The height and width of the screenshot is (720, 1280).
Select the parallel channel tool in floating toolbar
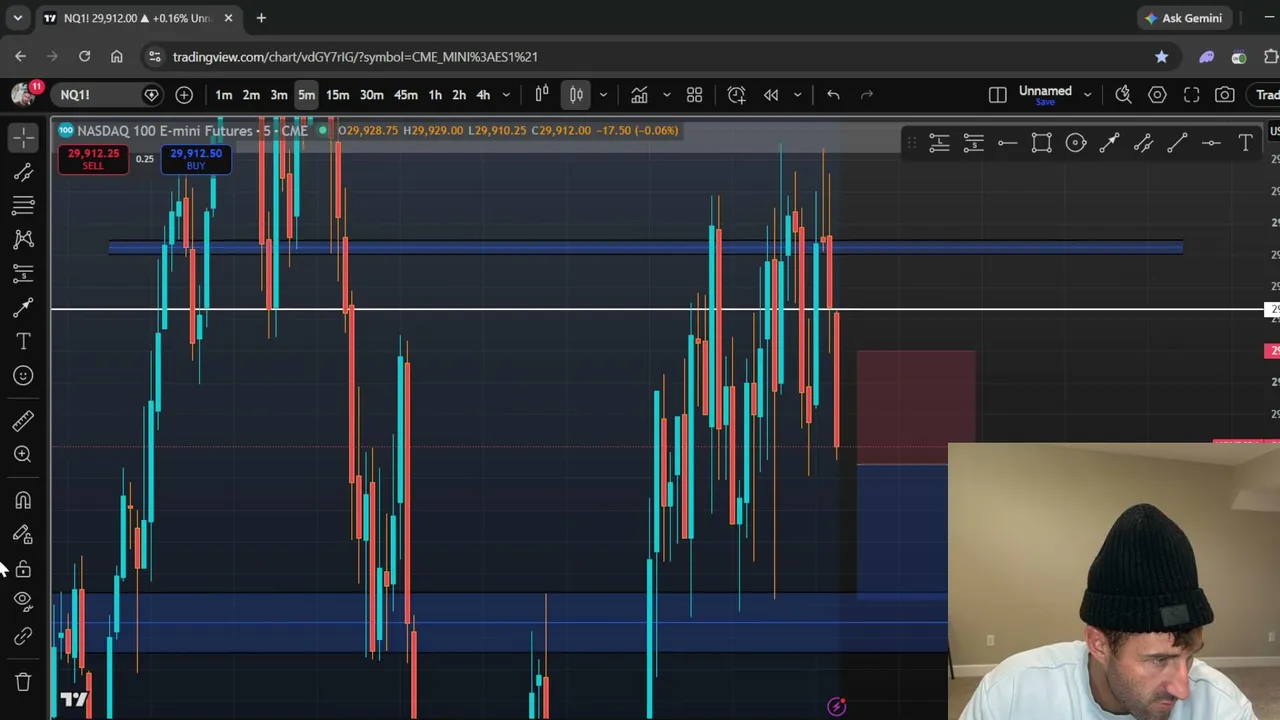click(1143, 143)
